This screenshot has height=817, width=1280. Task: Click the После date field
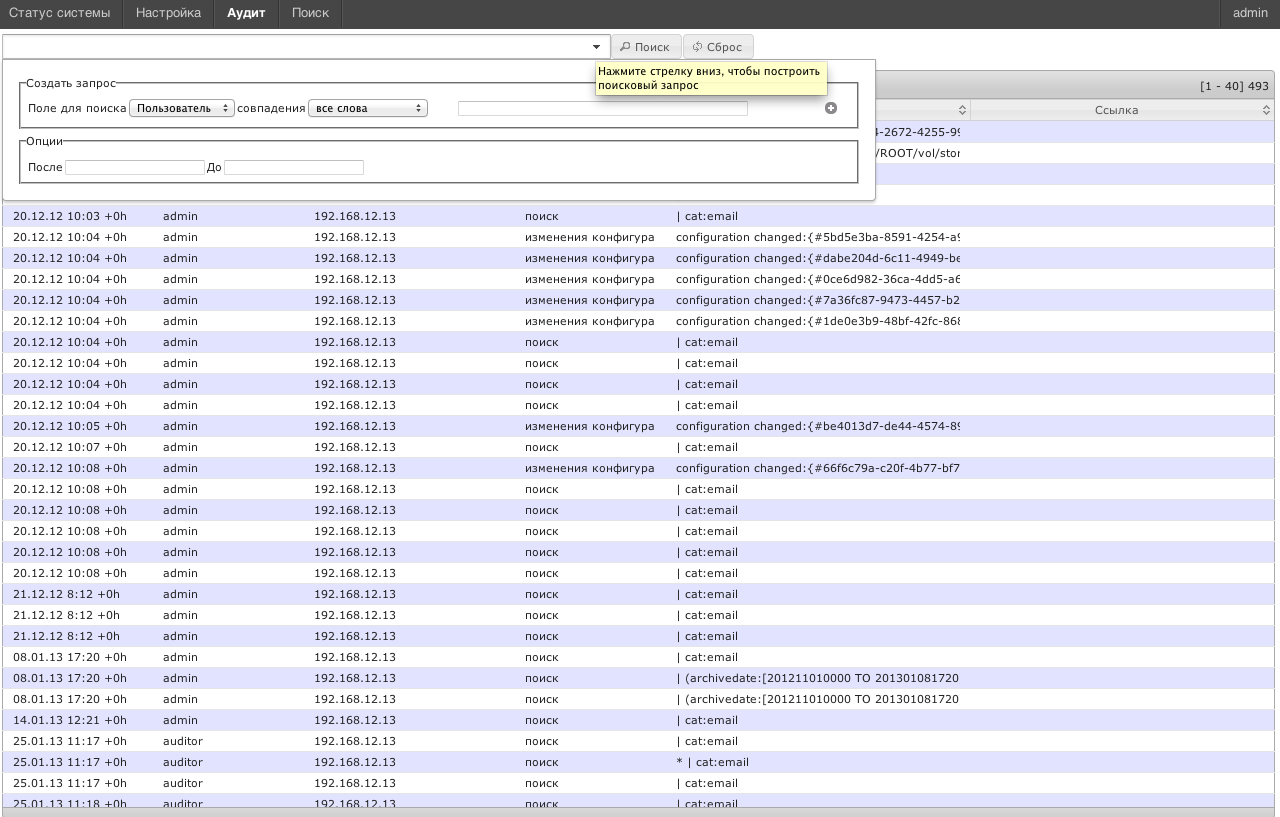(x=135, y=167)
